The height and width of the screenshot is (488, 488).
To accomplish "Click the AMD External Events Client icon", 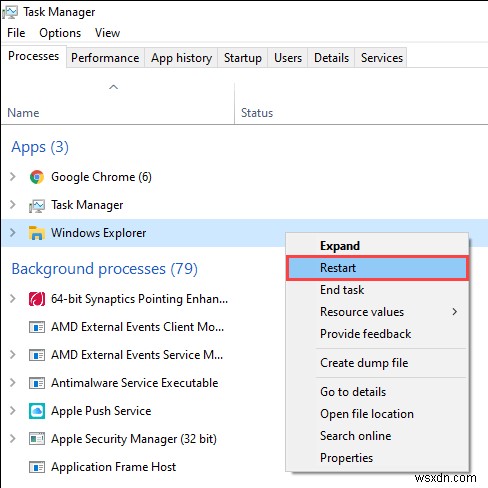I will [x=37, y=327].
